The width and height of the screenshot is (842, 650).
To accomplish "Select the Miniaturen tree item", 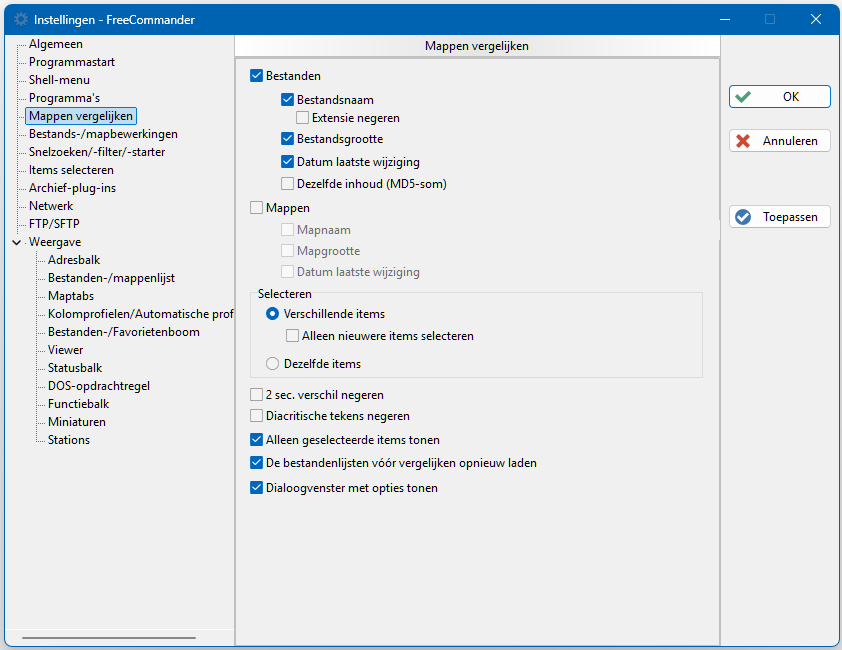I will [77, 422].
